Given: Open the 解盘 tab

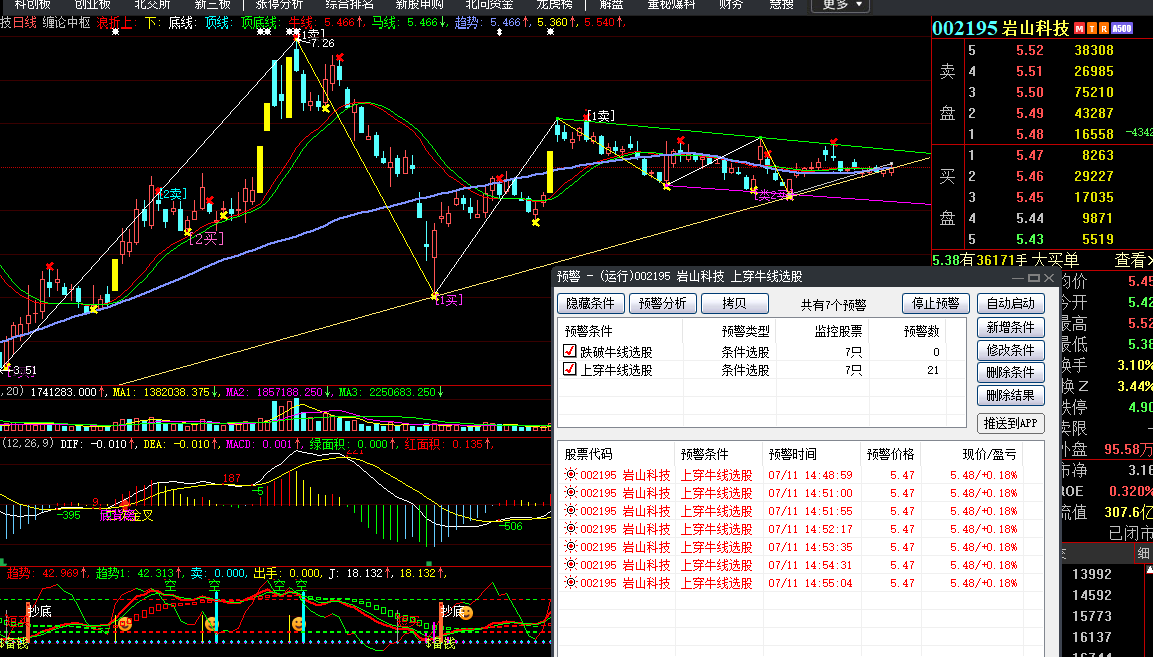Looking at the screenshot, I should click(612, 4).
